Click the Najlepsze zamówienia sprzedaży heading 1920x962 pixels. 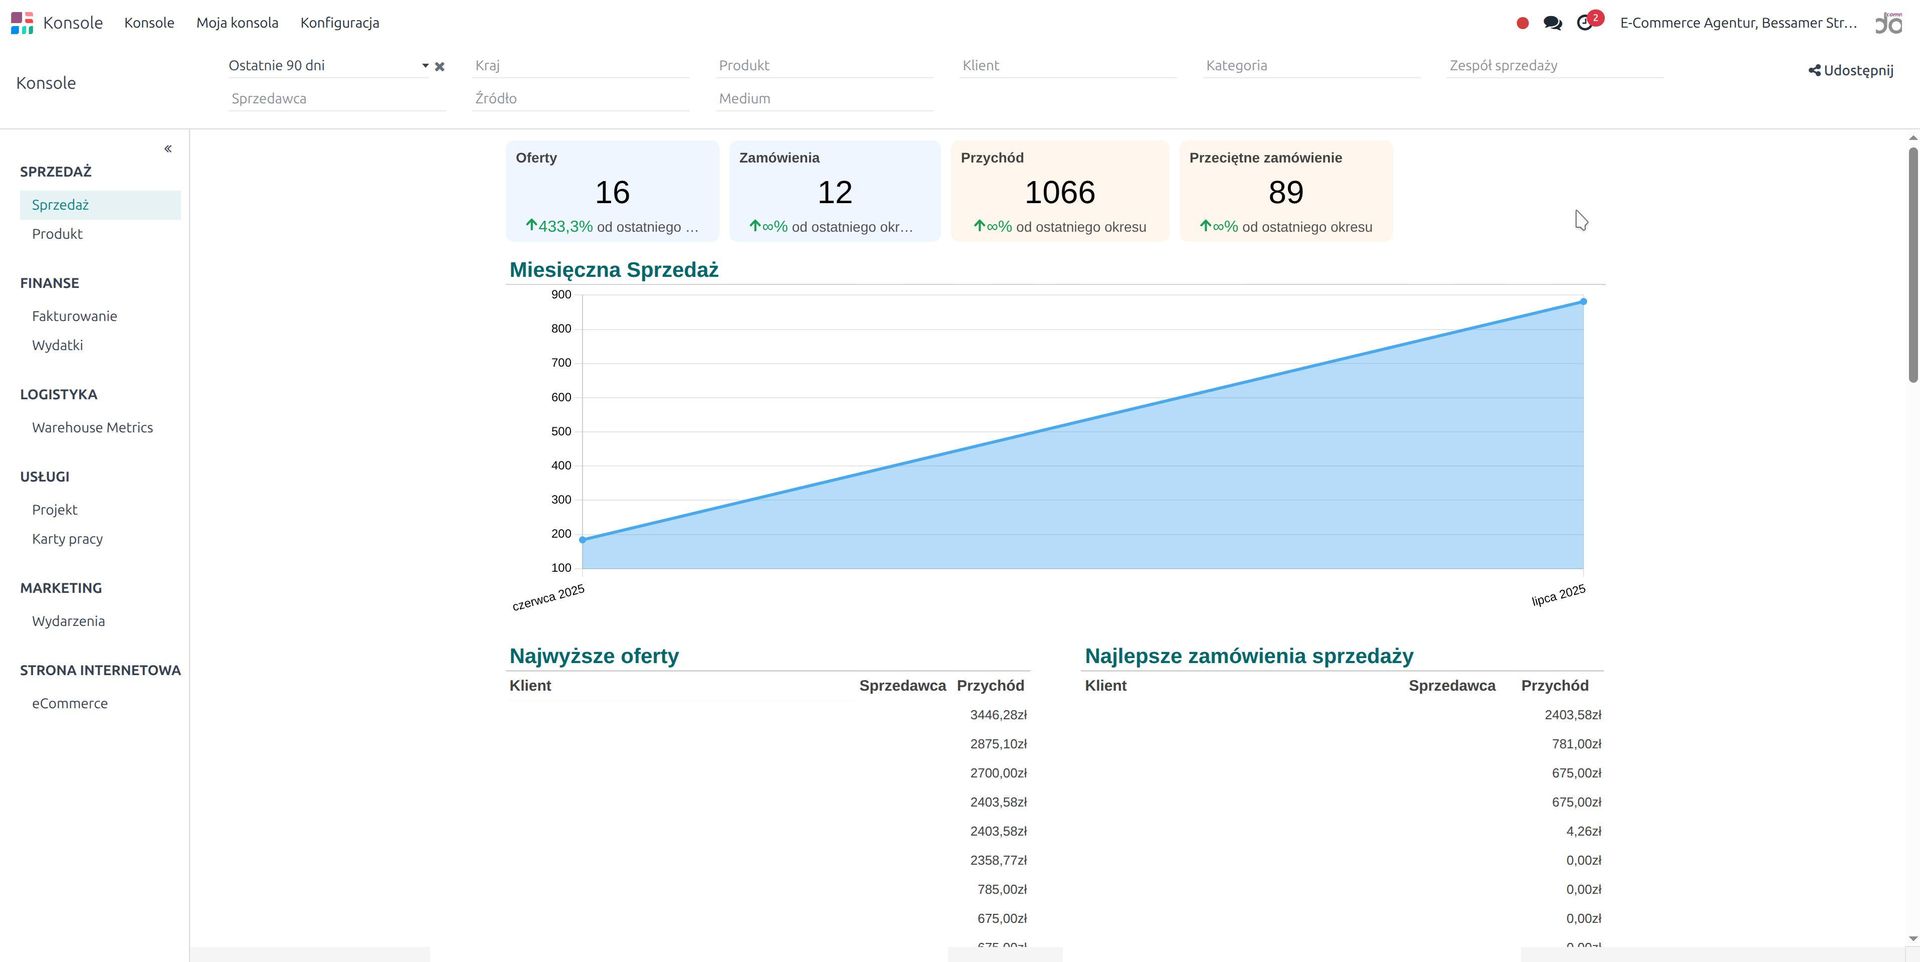1249,656
